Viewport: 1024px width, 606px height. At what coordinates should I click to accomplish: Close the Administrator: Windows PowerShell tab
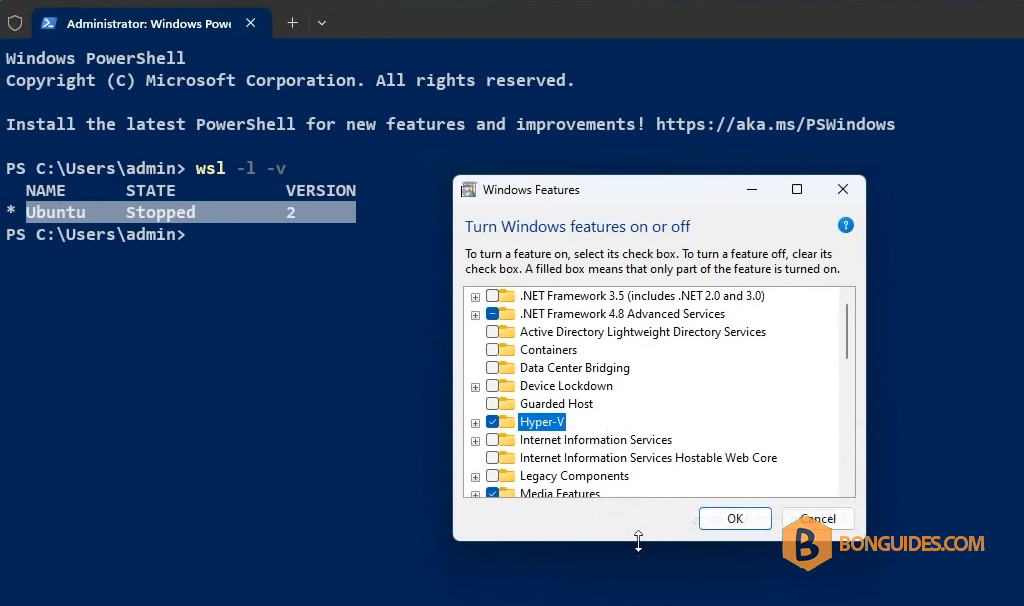click(250, 23)
